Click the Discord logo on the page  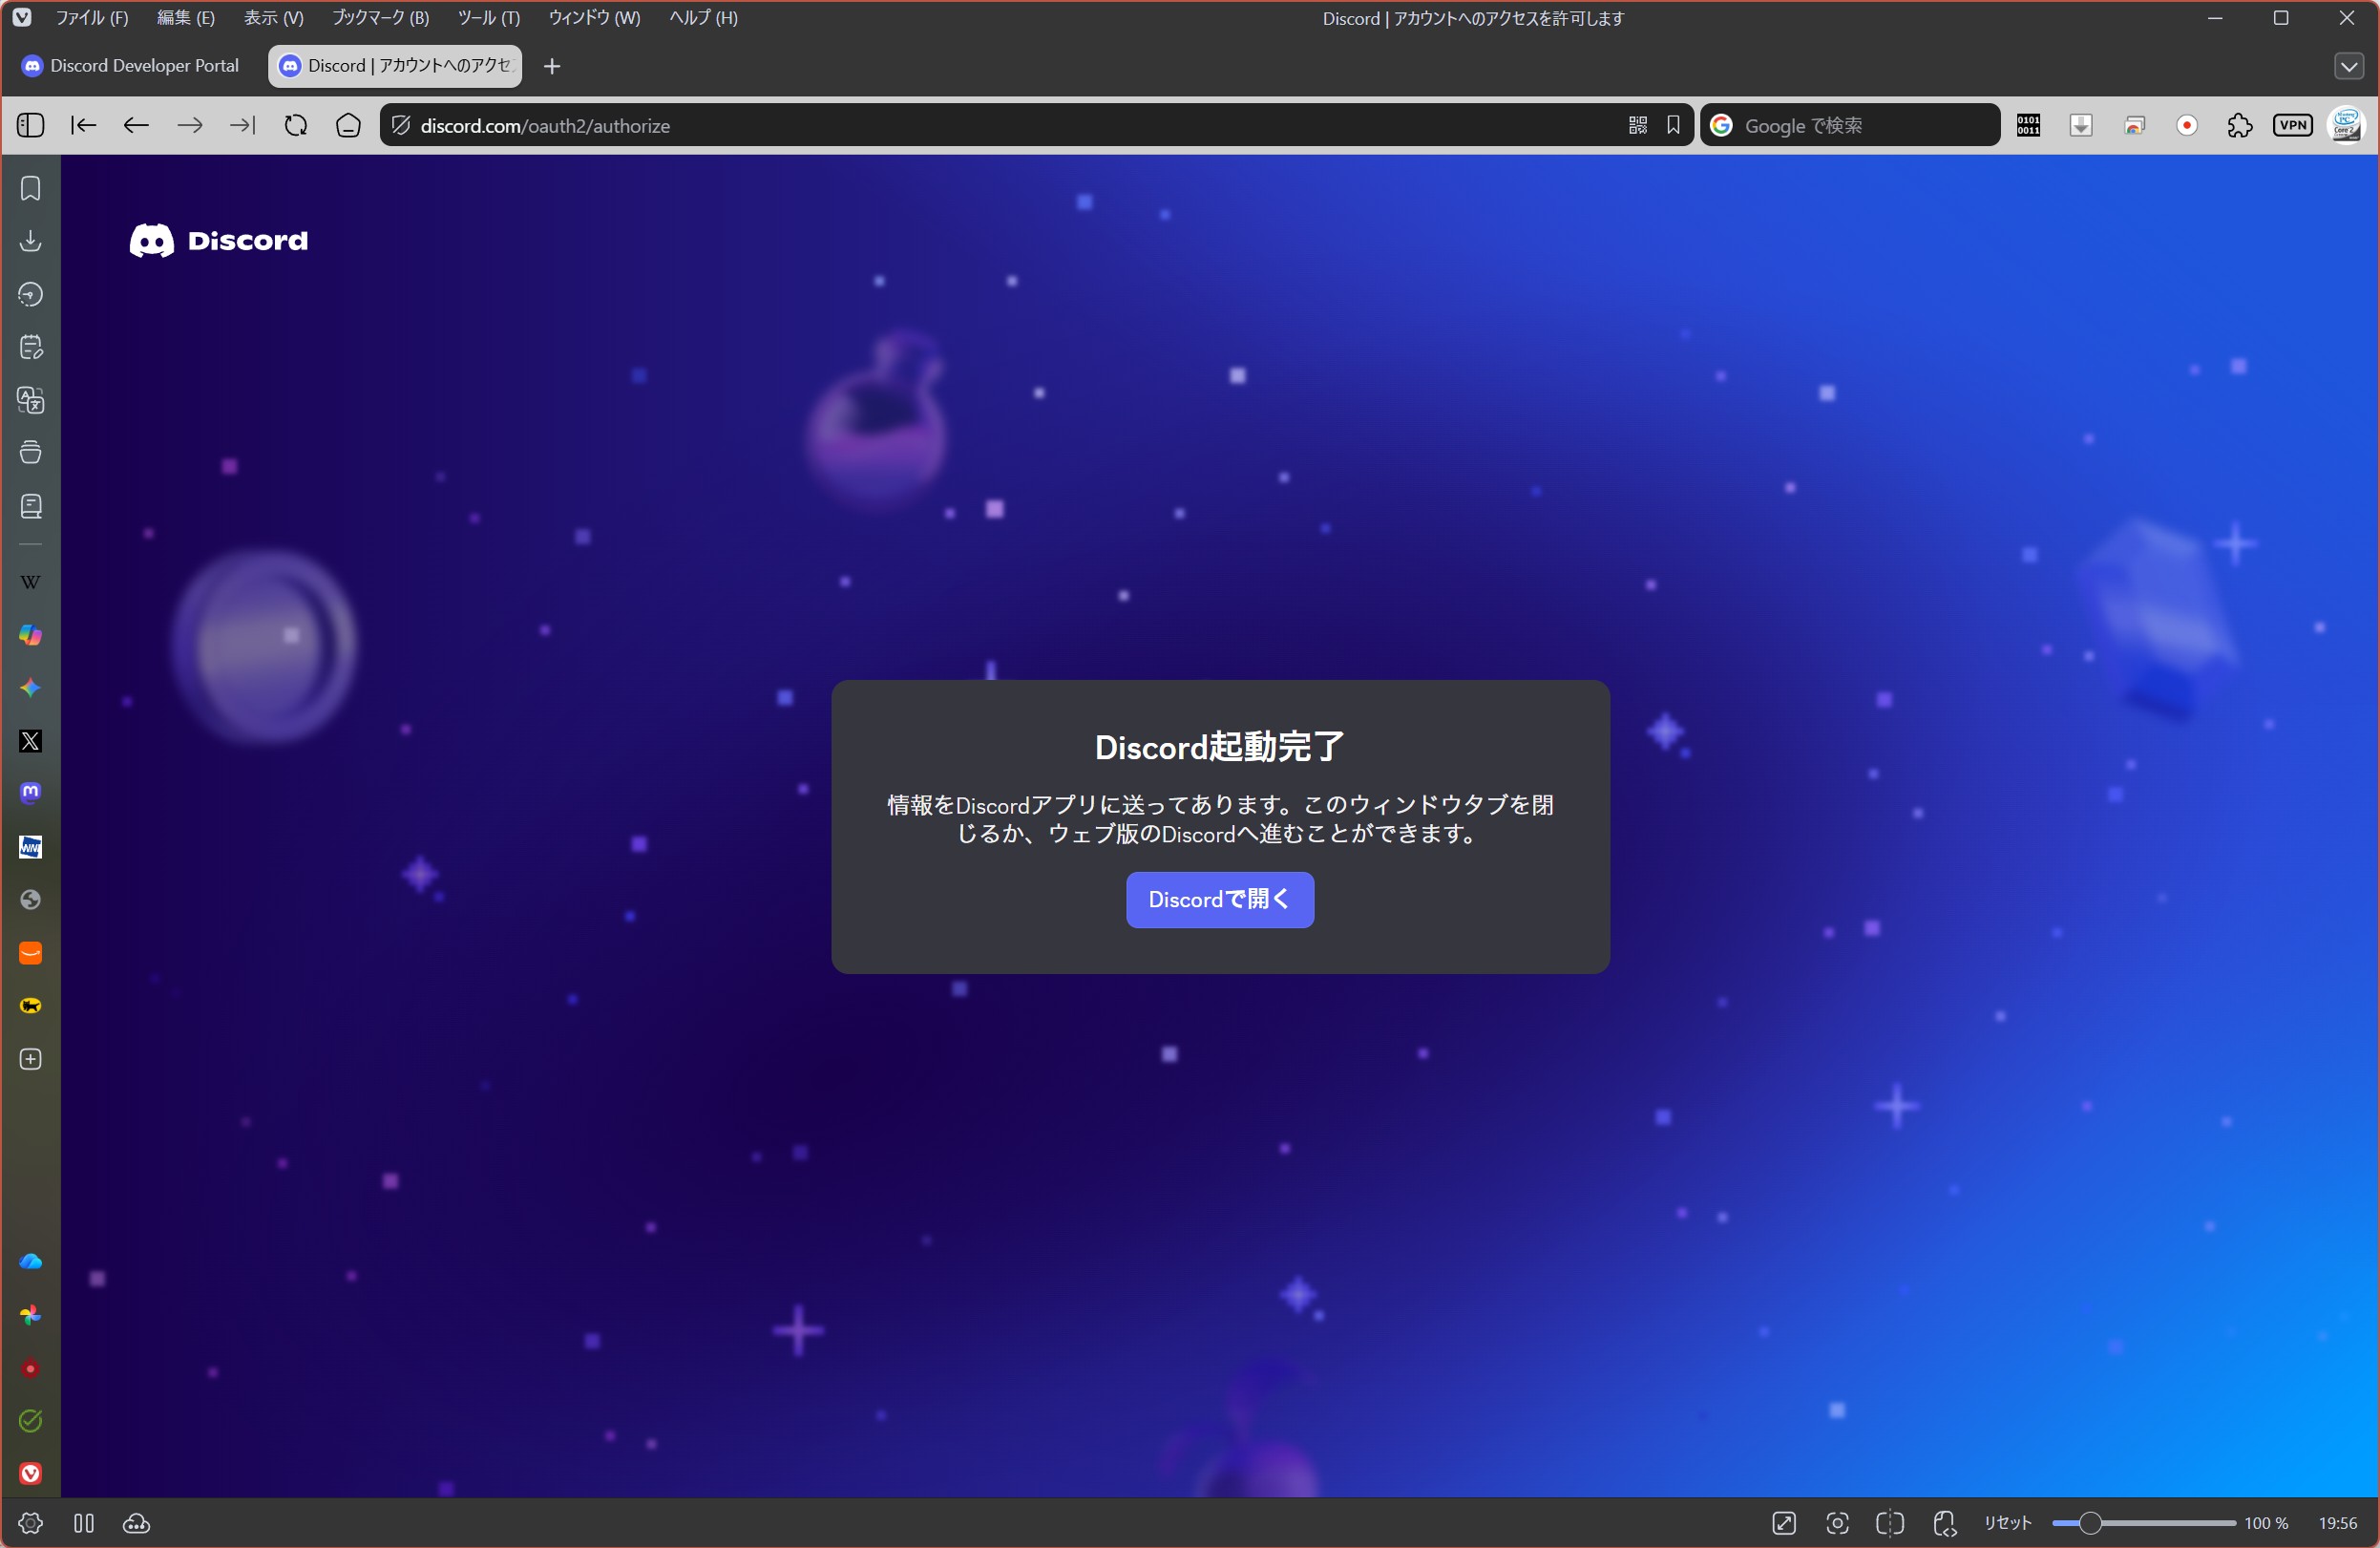[x=219, y=240]
